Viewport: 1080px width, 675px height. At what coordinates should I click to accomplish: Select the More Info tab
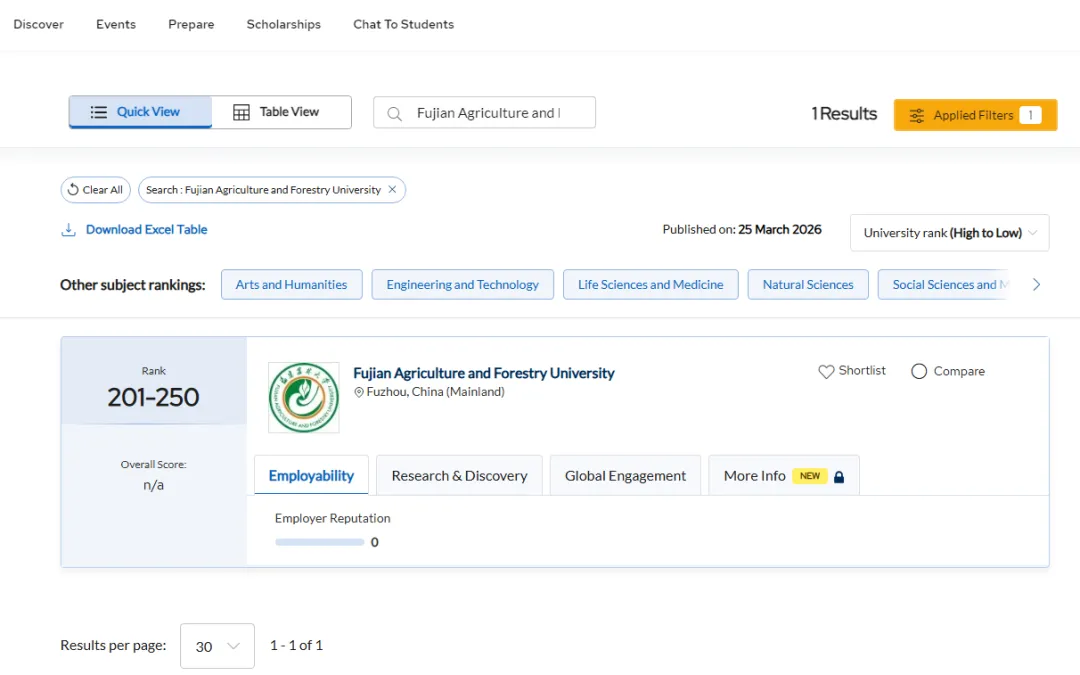(784, 475)
